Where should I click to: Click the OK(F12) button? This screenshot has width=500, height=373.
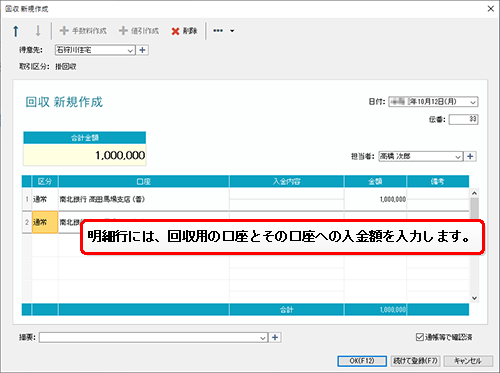(x=362, y=361)
